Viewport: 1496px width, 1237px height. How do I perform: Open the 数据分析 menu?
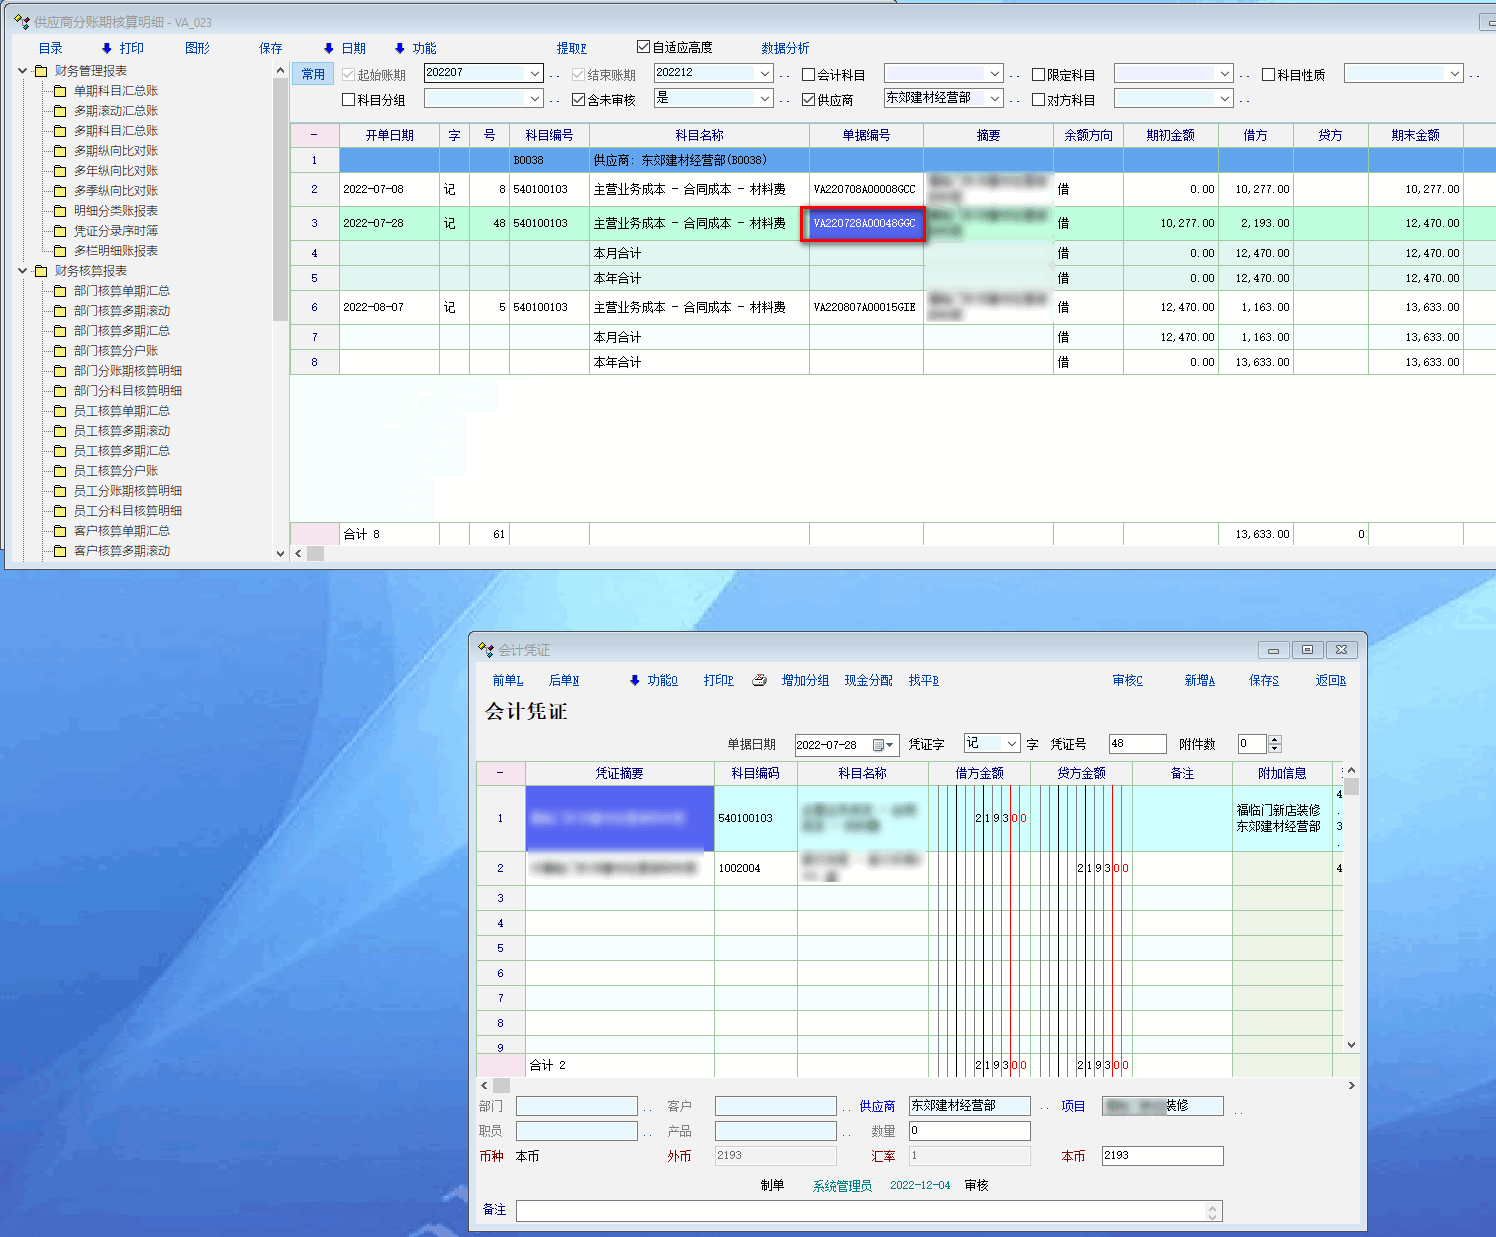(x=785, y=48)
